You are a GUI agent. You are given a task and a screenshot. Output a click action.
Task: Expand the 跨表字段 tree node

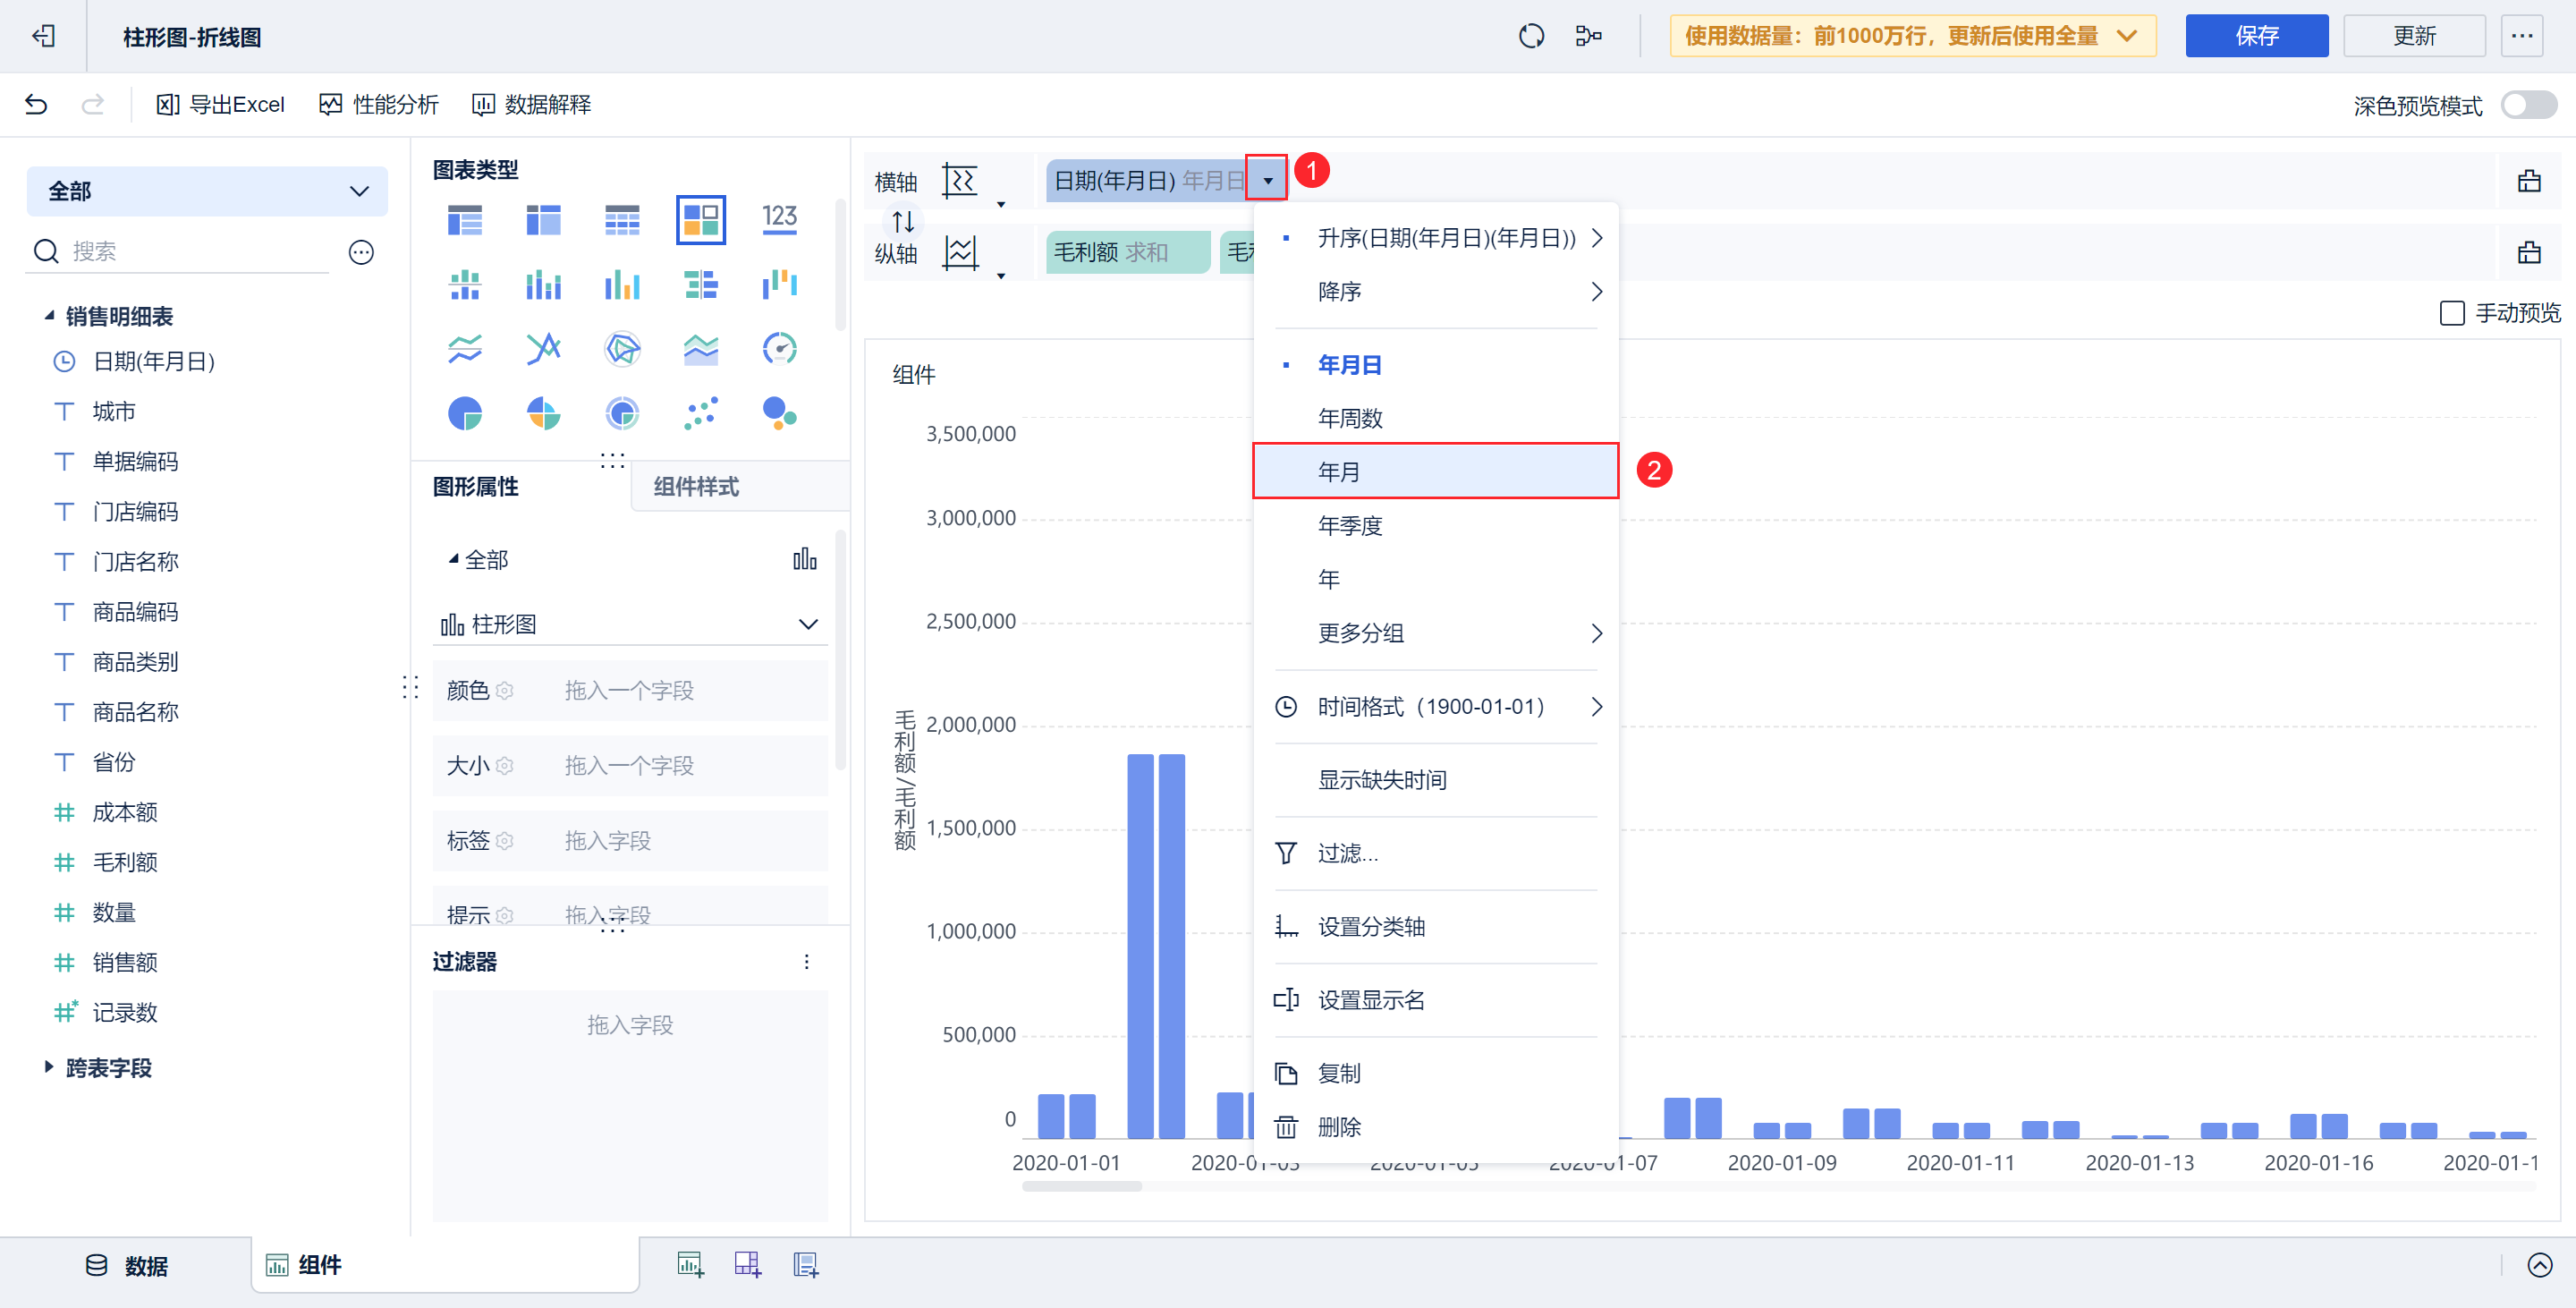coord(49,1067)
